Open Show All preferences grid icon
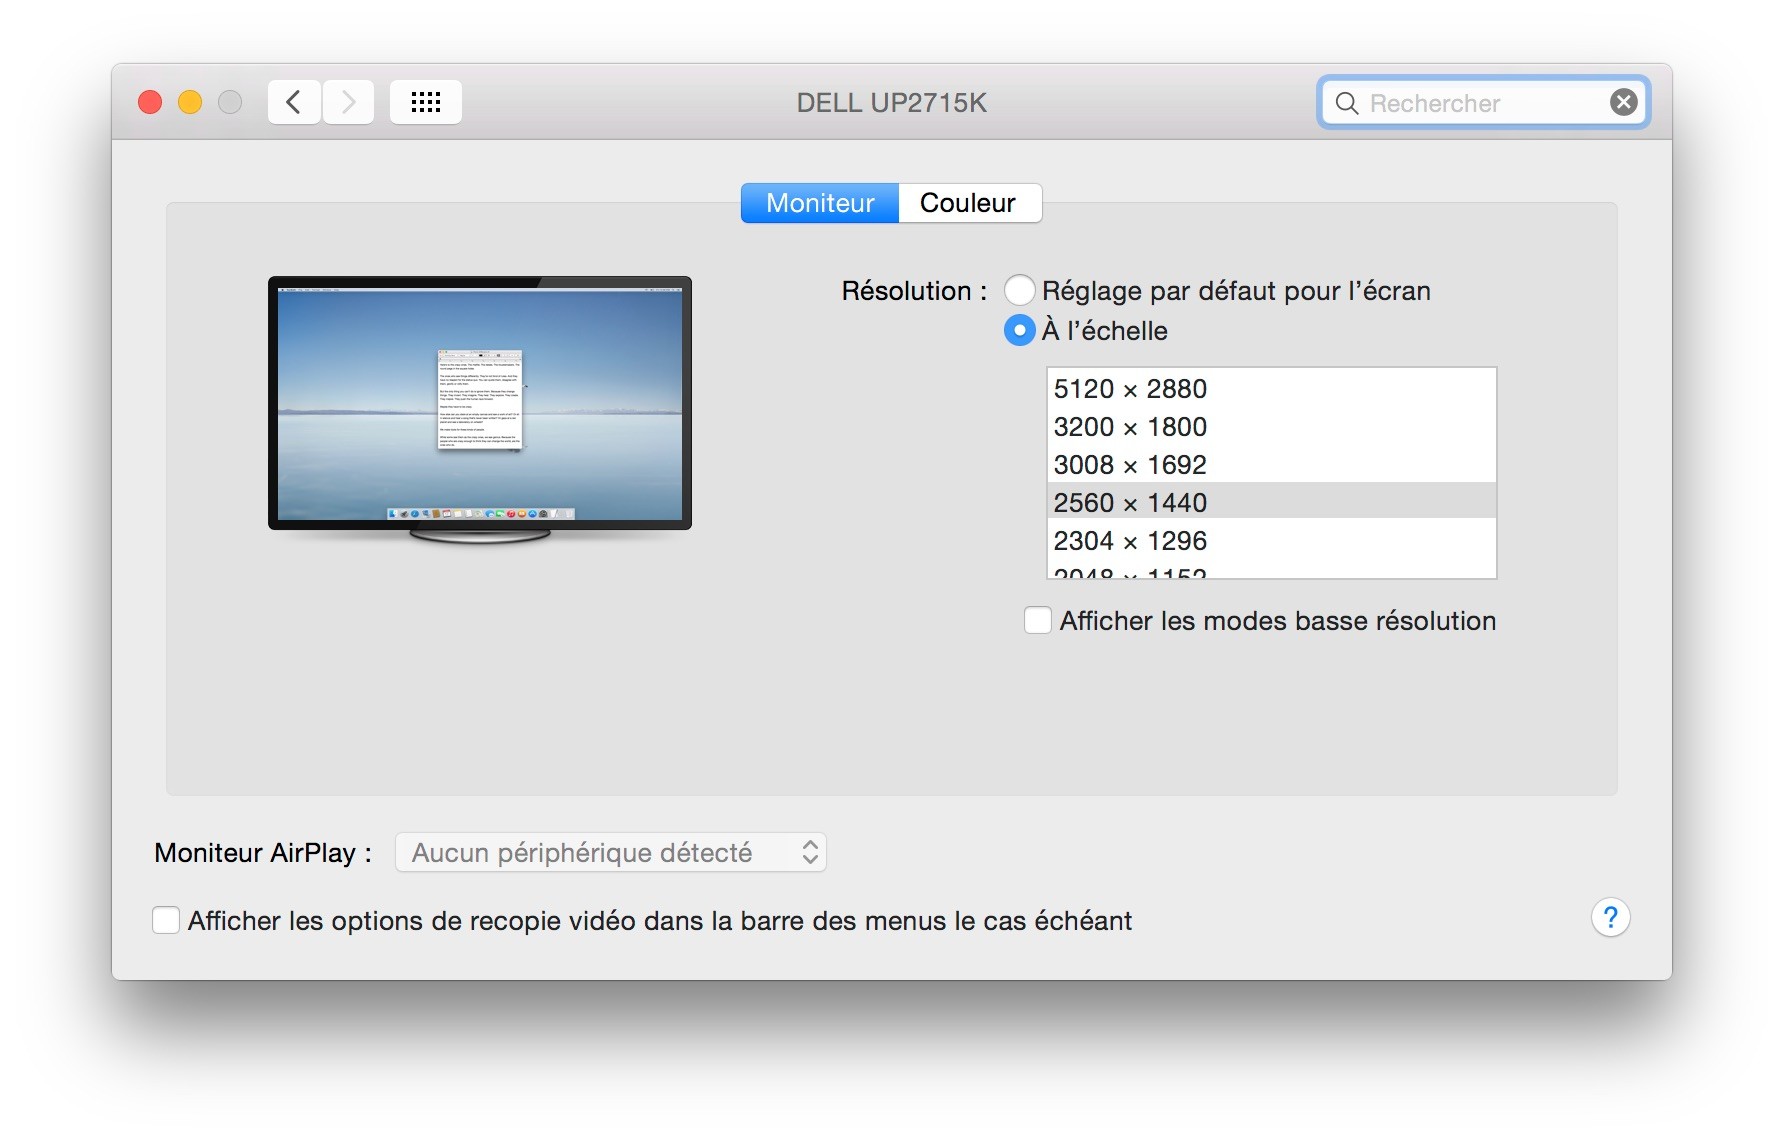Image resolution: width=1784 pixels, height=1140 pixels. 425,101
